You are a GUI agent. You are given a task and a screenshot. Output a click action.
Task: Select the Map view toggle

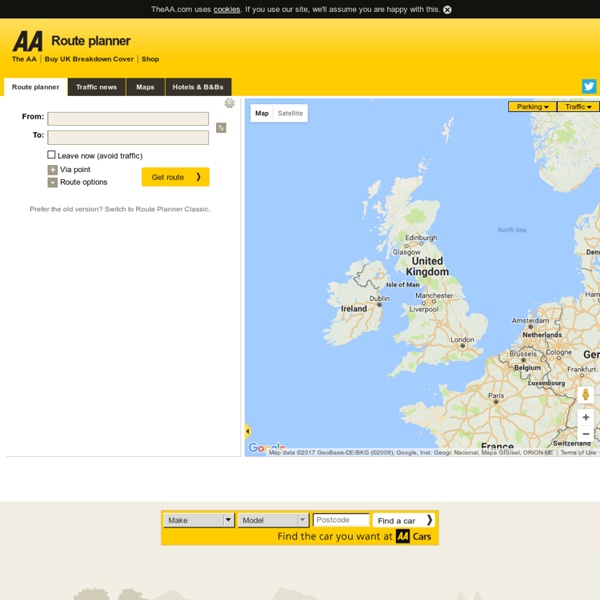262,113
